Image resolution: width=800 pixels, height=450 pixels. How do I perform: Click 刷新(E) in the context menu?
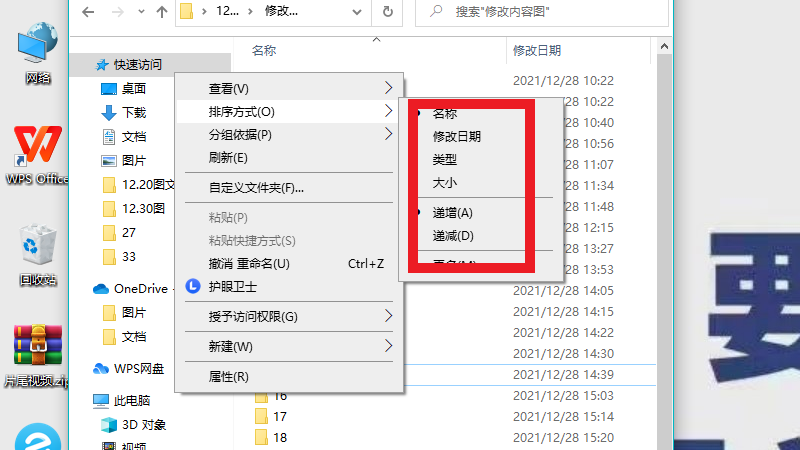[228, 158]
